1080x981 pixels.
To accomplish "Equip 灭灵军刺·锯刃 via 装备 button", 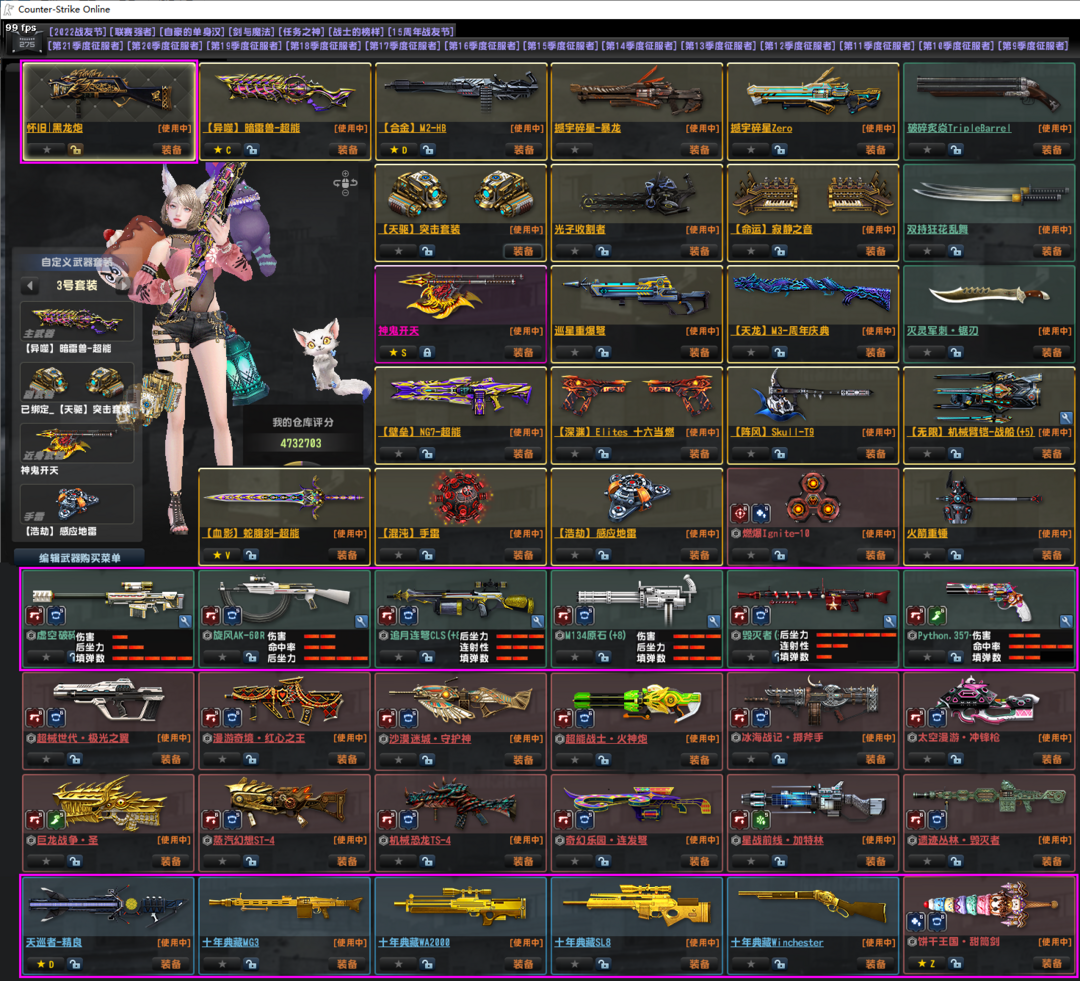I will click(x=1052, y=353).
